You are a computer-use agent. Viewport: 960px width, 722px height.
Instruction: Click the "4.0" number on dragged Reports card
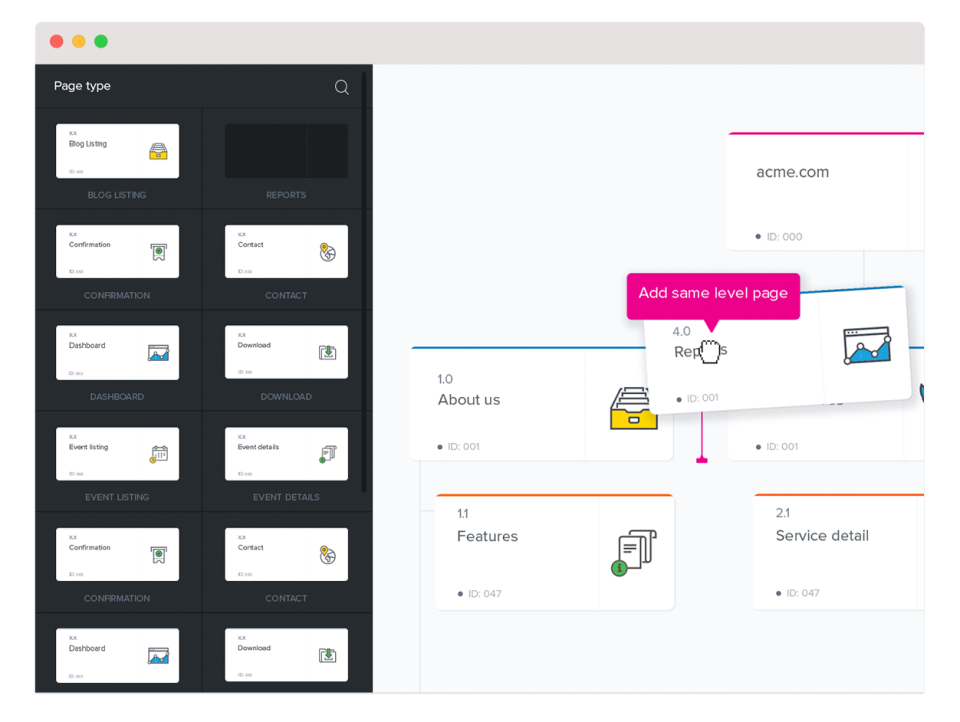(x=681, y=331)
